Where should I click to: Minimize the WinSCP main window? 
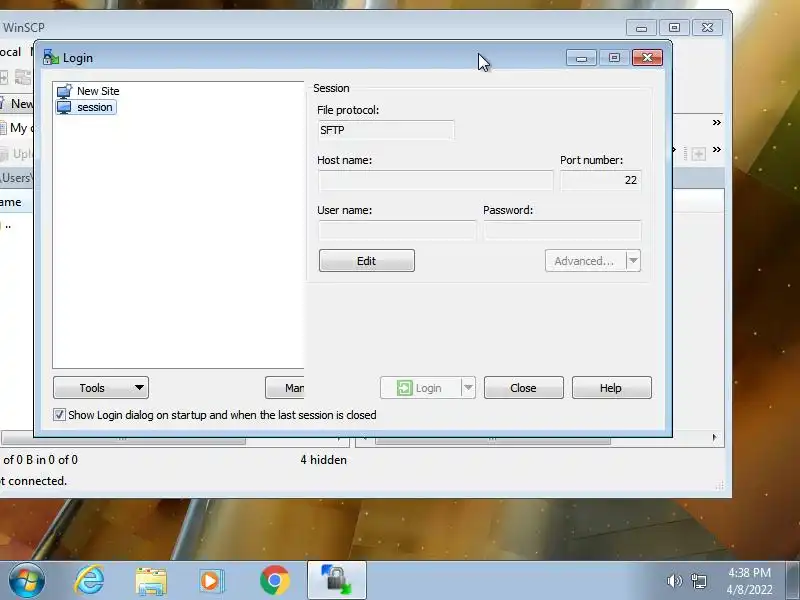[641, 28]
